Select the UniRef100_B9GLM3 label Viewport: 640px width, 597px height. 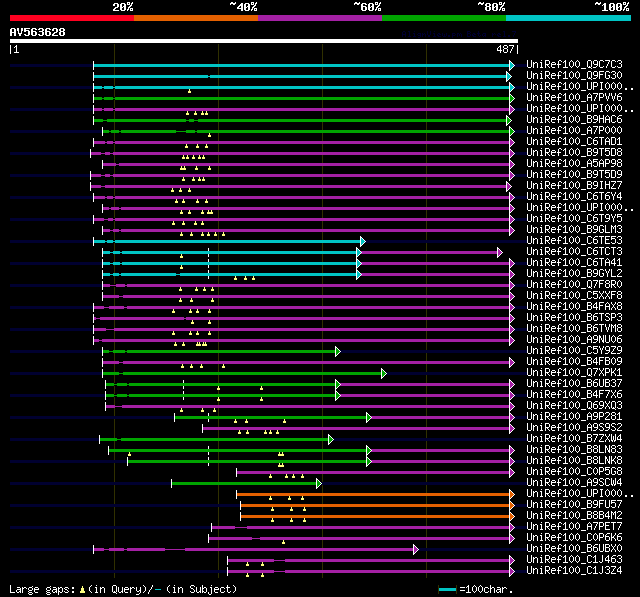point(574,230)
